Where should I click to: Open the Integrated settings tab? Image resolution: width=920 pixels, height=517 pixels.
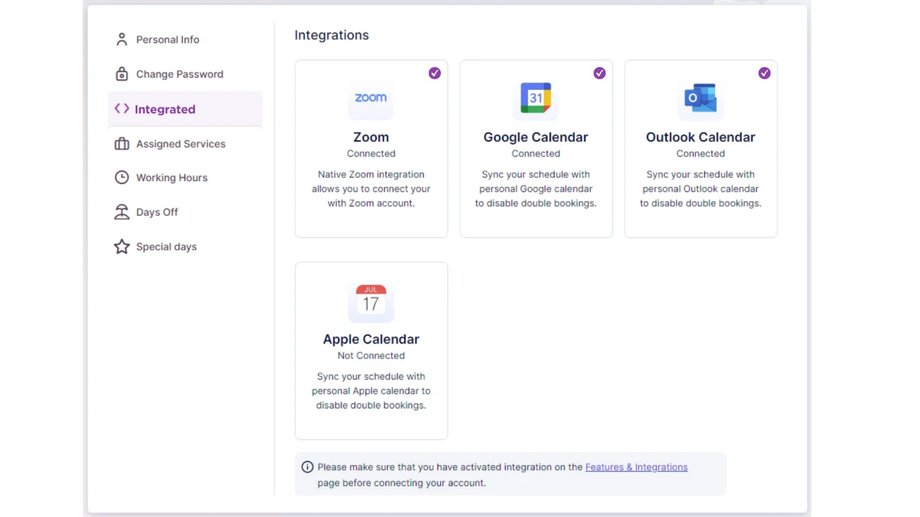pyautogui.click(x=165, y=110)
